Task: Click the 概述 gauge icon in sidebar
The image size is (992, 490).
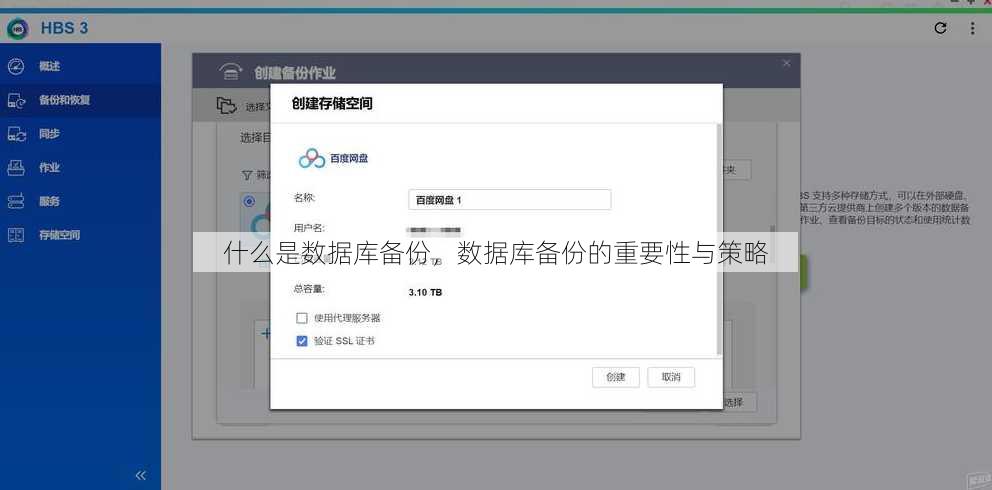Action: point(16,66)
